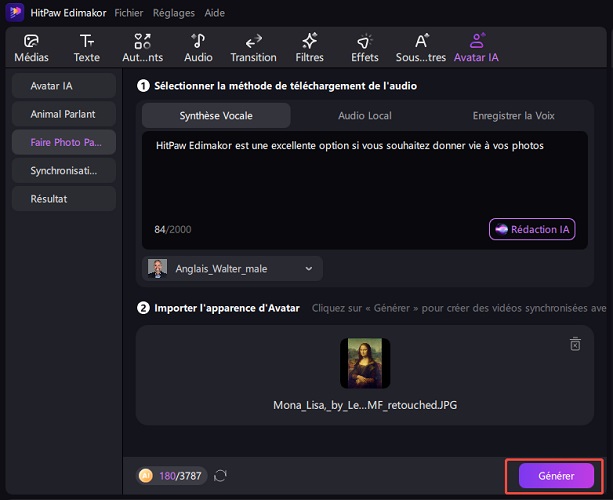This screenshot has width=613, height=500.
Task: Click the Générer button
Action: point(556,476)
